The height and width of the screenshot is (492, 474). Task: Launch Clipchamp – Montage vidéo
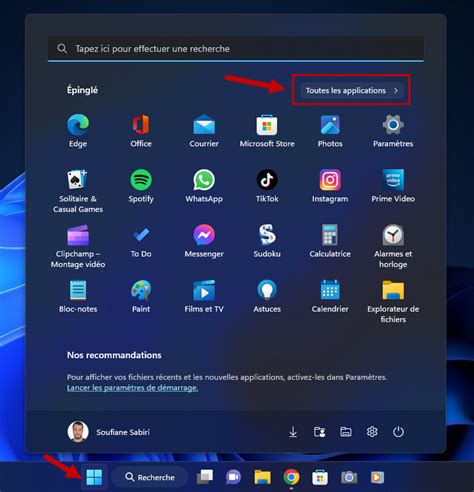point(78,247)
